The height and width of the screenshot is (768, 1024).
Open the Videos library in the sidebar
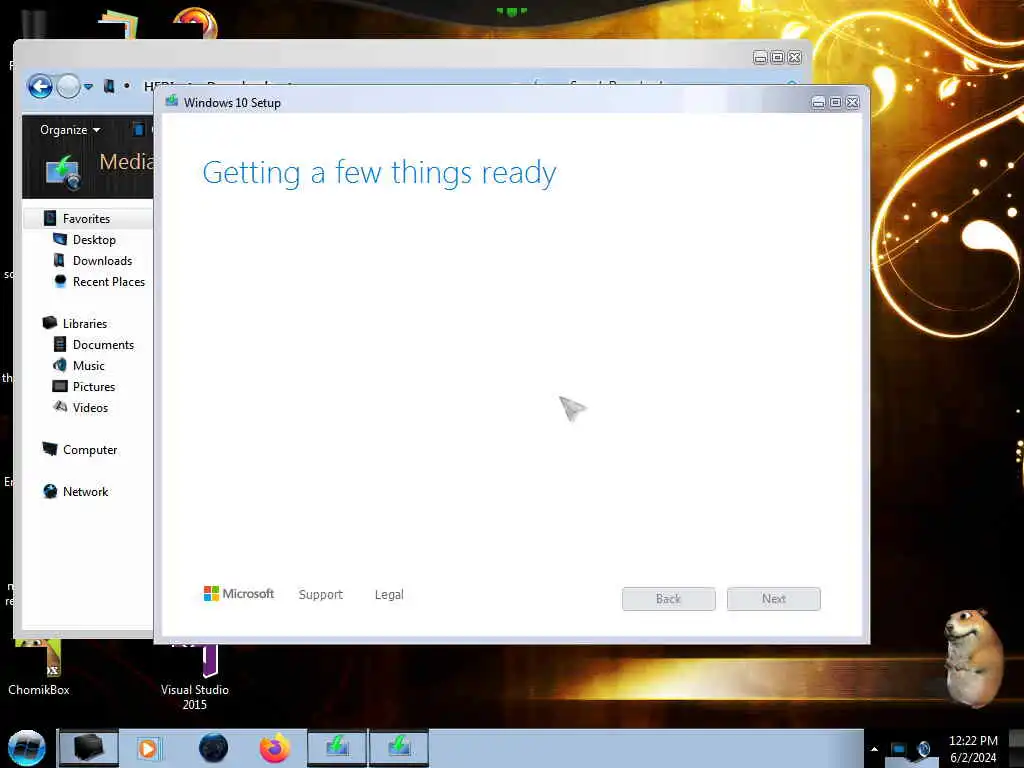[90, 408]
